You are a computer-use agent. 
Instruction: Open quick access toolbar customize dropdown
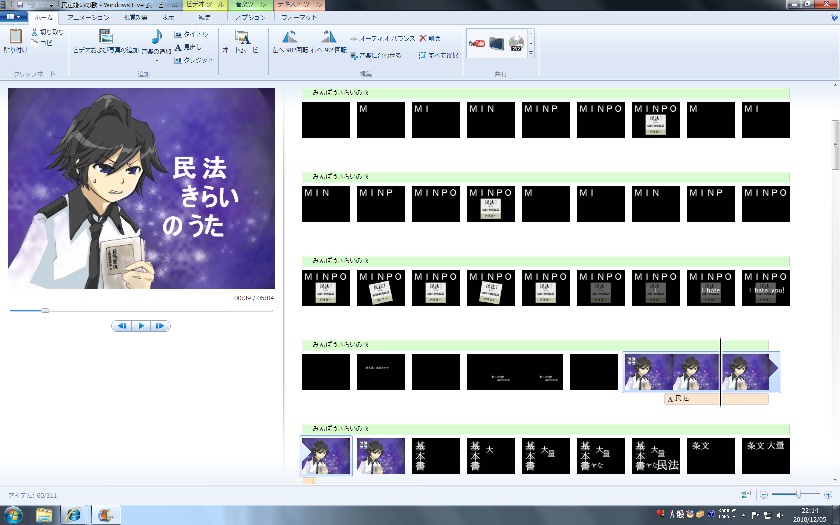(x=51, y=5)
